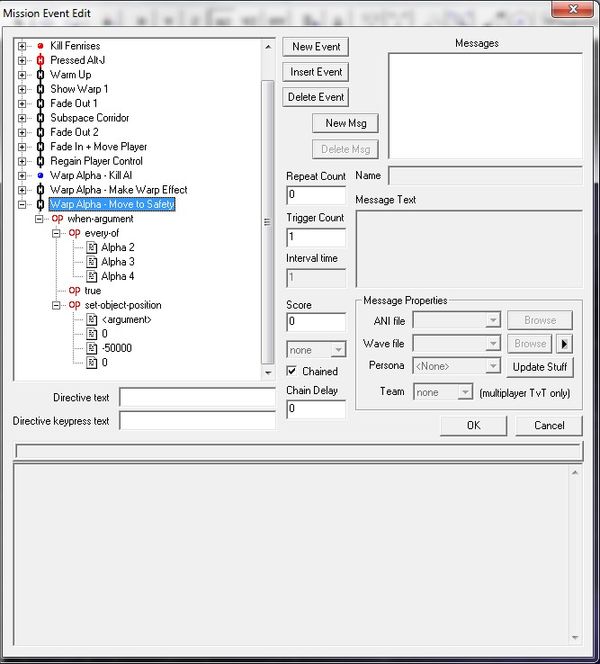
Task: Click the red chain icon beside Pressed Alt-J
Action: click(40, 60)
